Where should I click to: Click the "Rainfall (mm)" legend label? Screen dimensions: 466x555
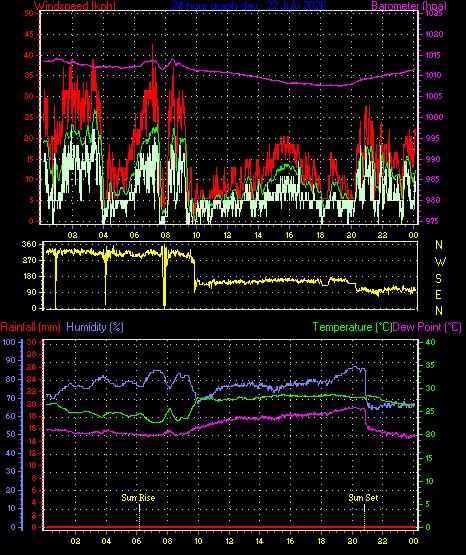click(x=30, y=327)
